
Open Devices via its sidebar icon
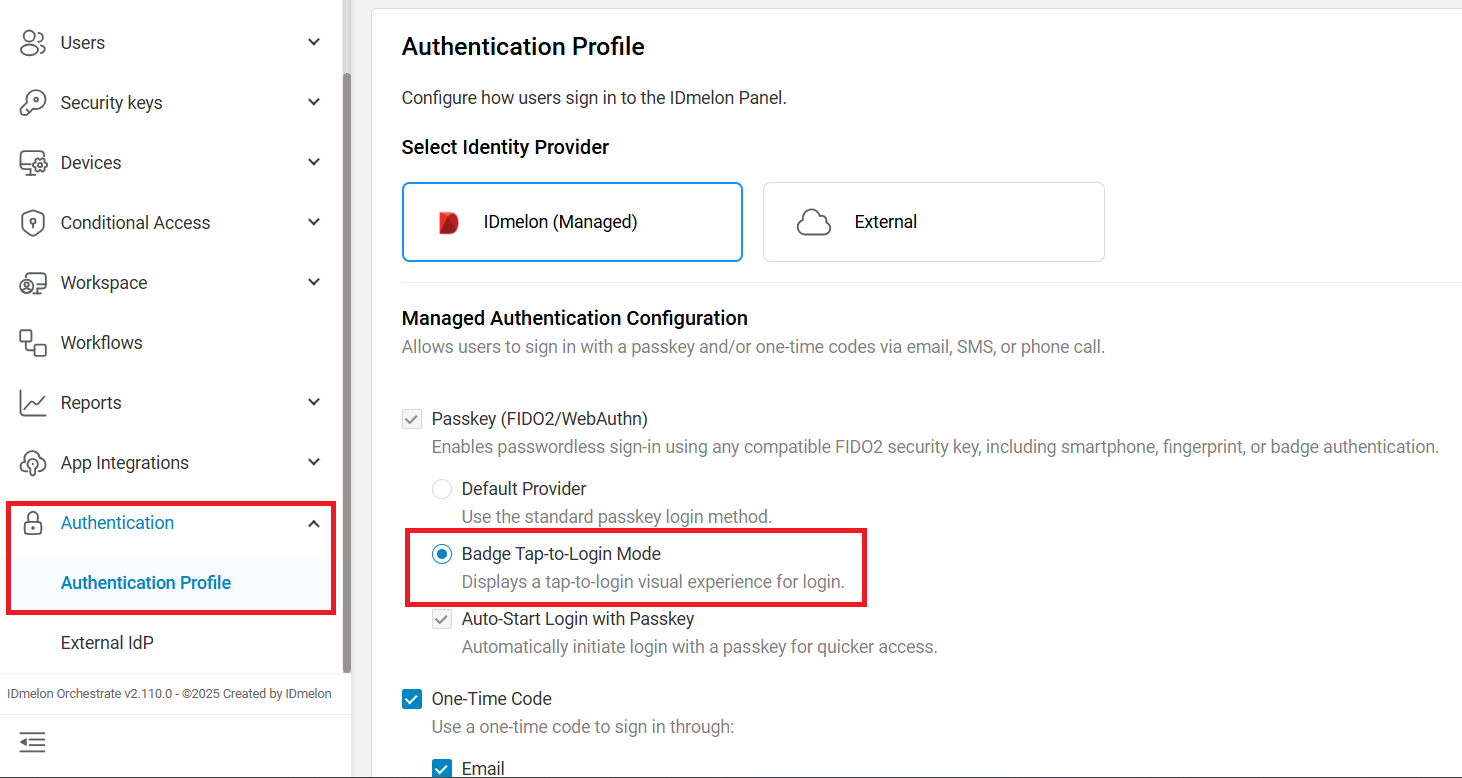click(x=30, y=162)
